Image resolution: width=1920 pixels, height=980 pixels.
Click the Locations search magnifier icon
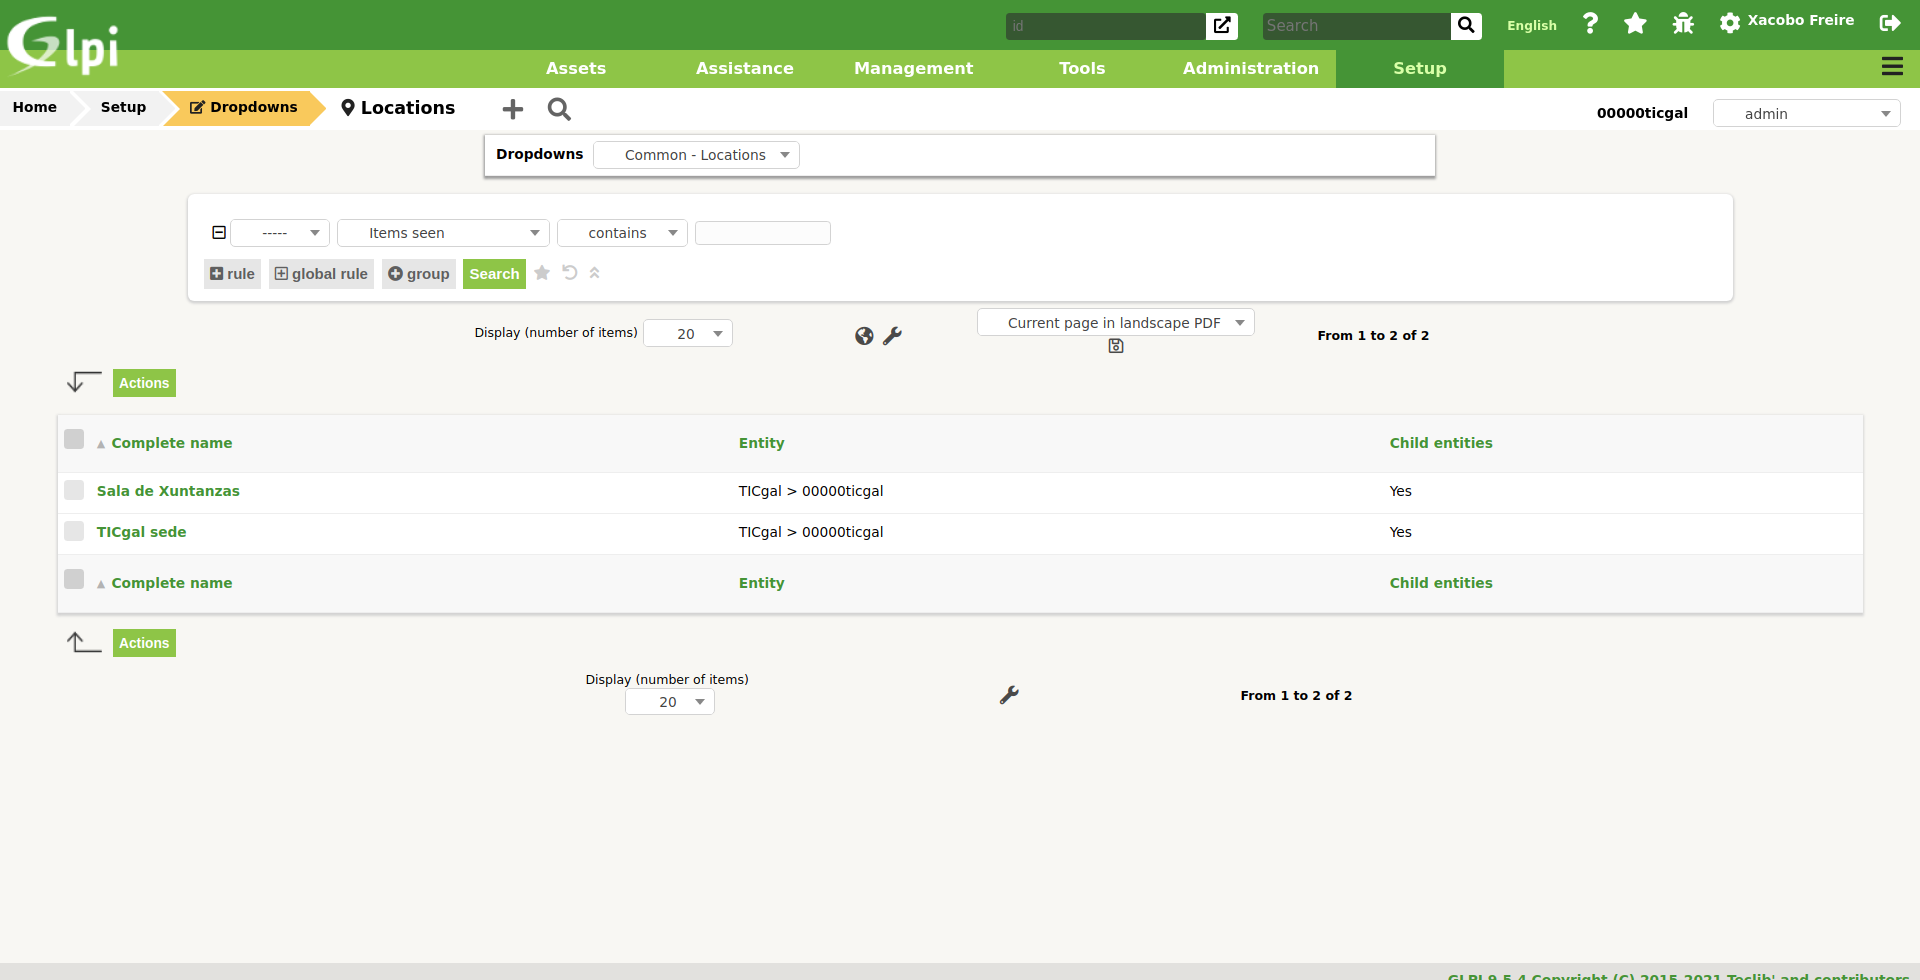coord(559,109)
